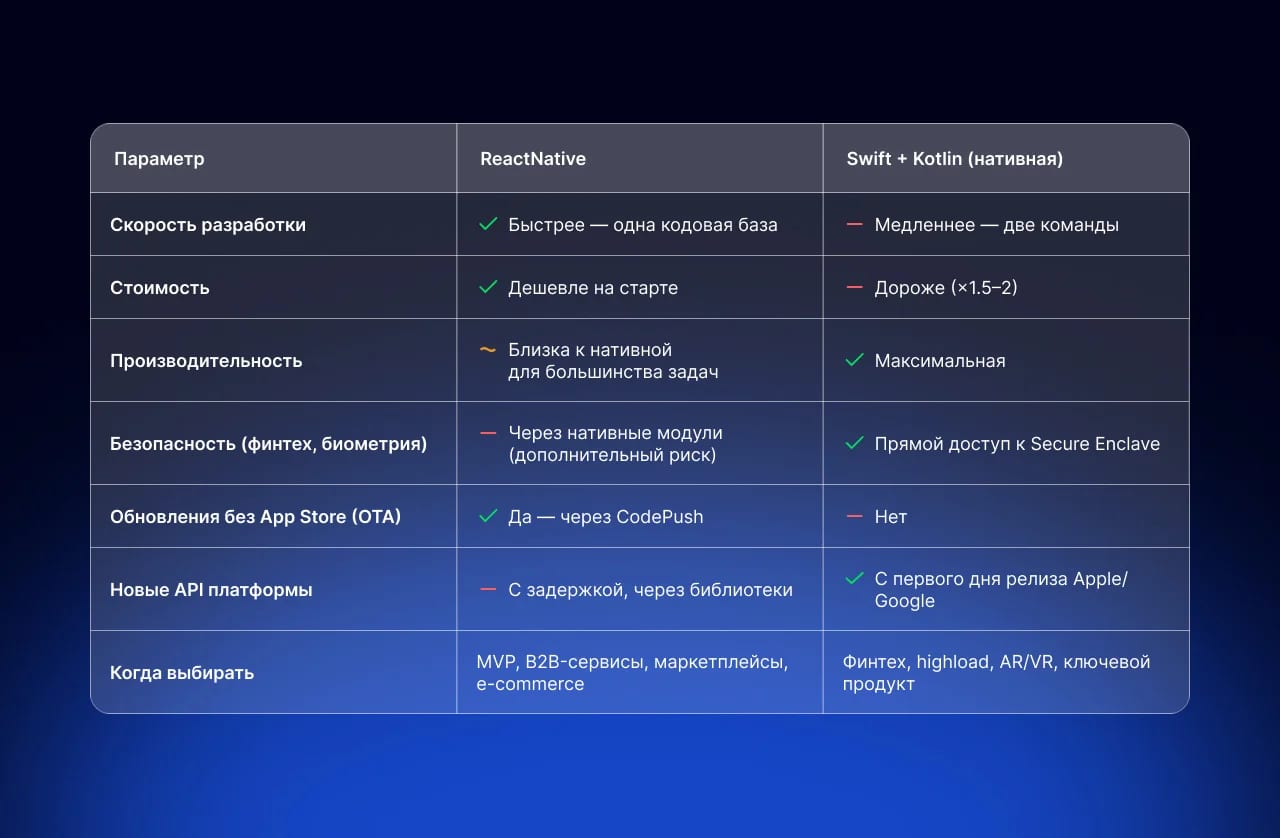Screen dimensions: 1280x838
Task: Click the text 'Максимальная'
Action: coord(940,360)
